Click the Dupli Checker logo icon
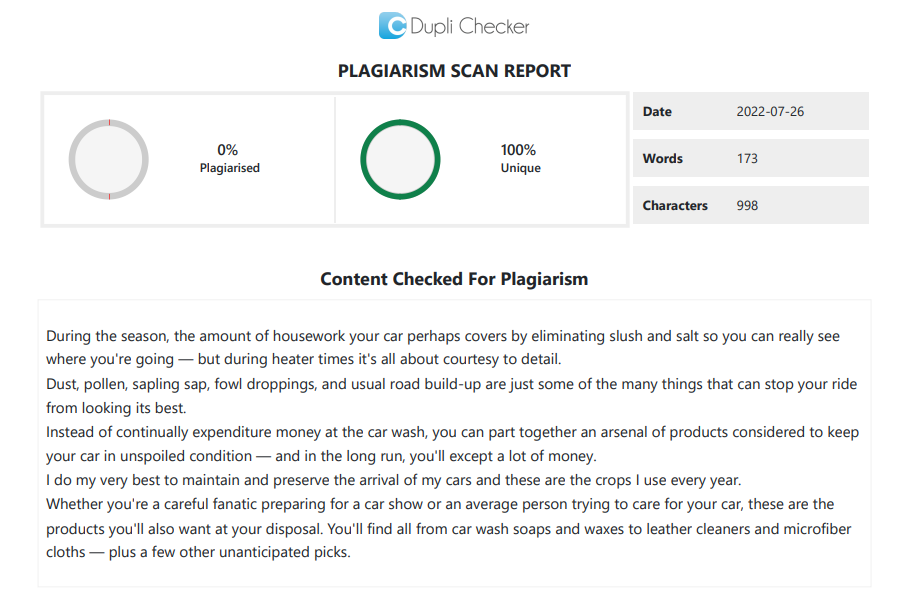Image resolution: width=897 pixels, height=598 pixels. point(392,26)
